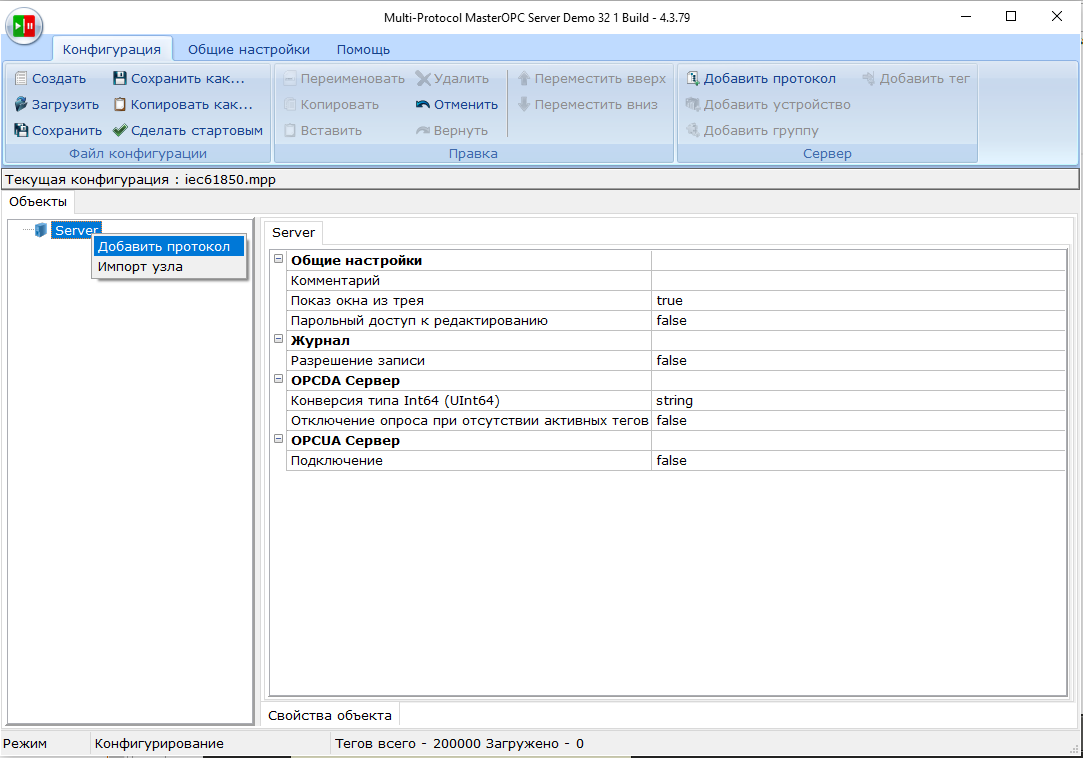This screenshot has height=758, width=1083.
Task: Click the Показ окна из трея true value
Action: [x=669, y=301]
